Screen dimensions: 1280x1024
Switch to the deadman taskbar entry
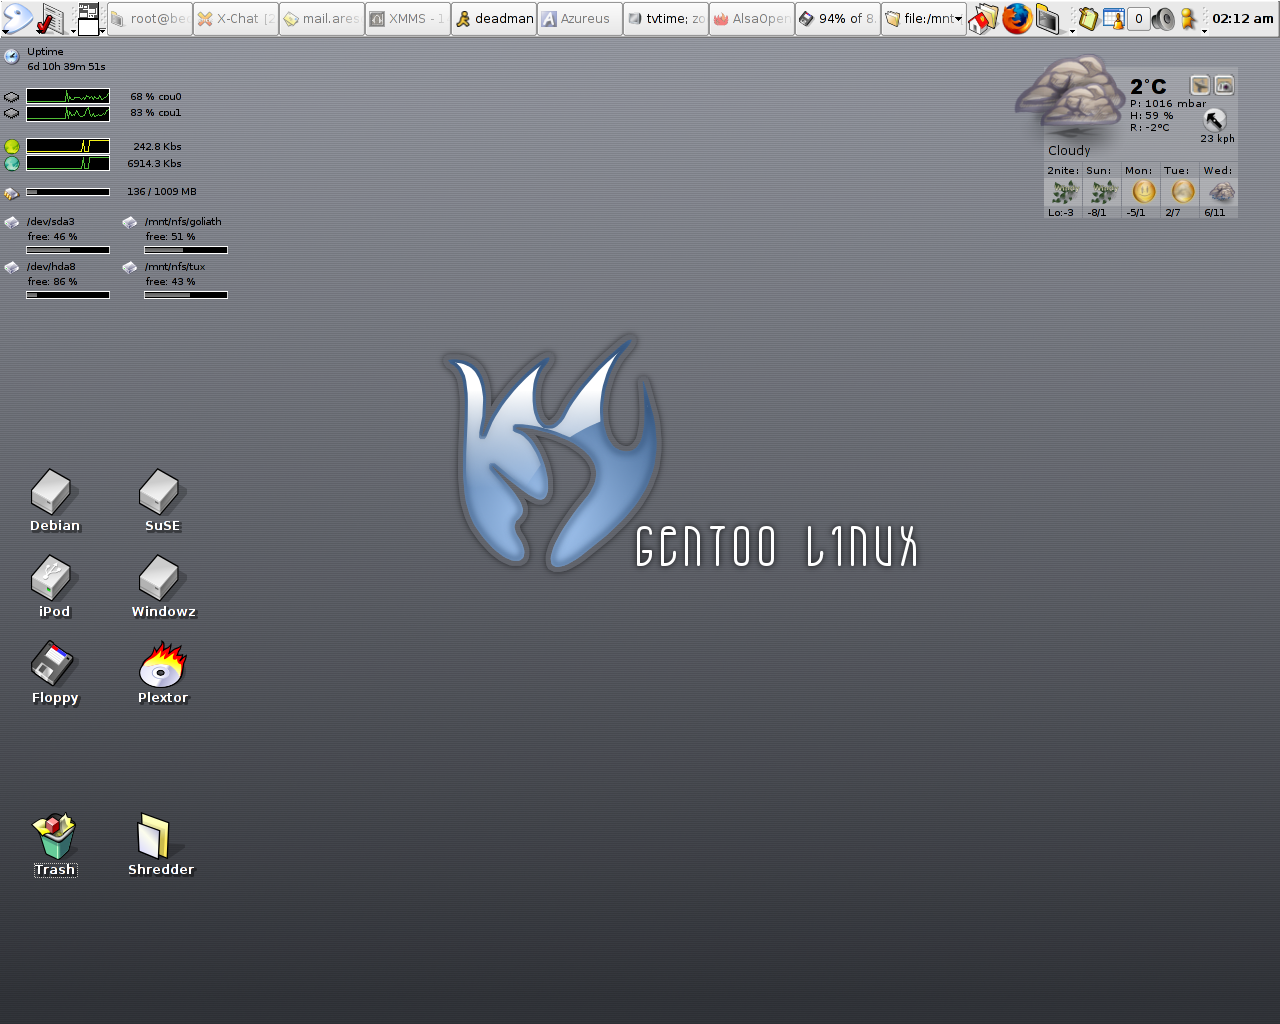pyautogui.click(x=493, y=18)
